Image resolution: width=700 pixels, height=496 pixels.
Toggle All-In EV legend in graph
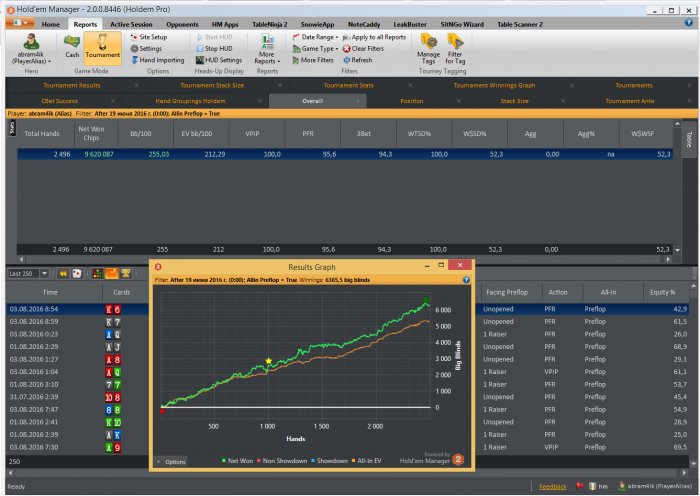pos(367,461)
